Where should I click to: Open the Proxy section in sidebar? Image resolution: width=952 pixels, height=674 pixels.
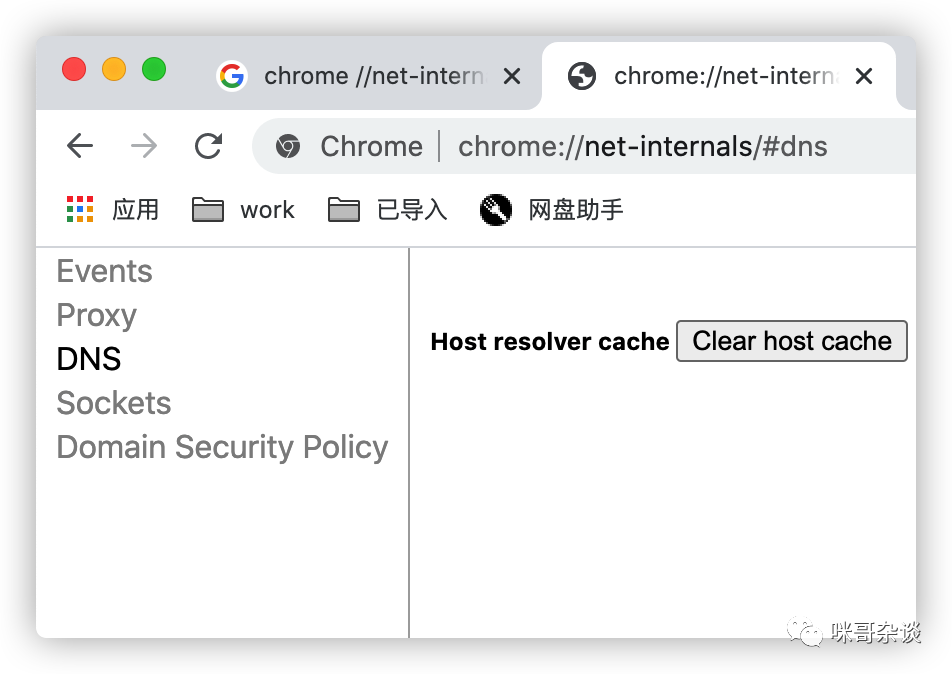tap(97, 315)
